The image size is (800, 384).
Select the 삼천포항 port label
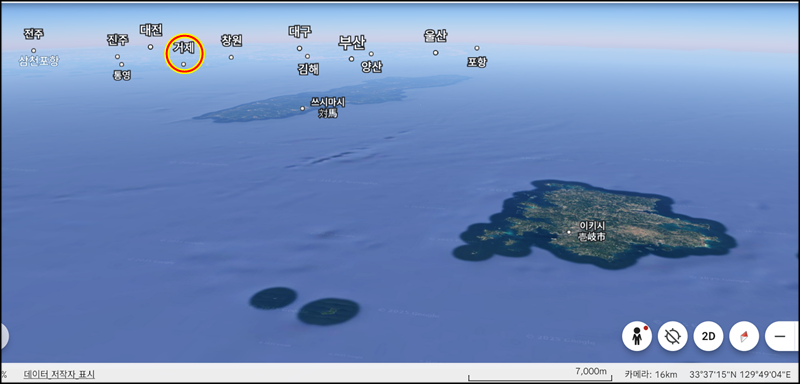(39, 61)
